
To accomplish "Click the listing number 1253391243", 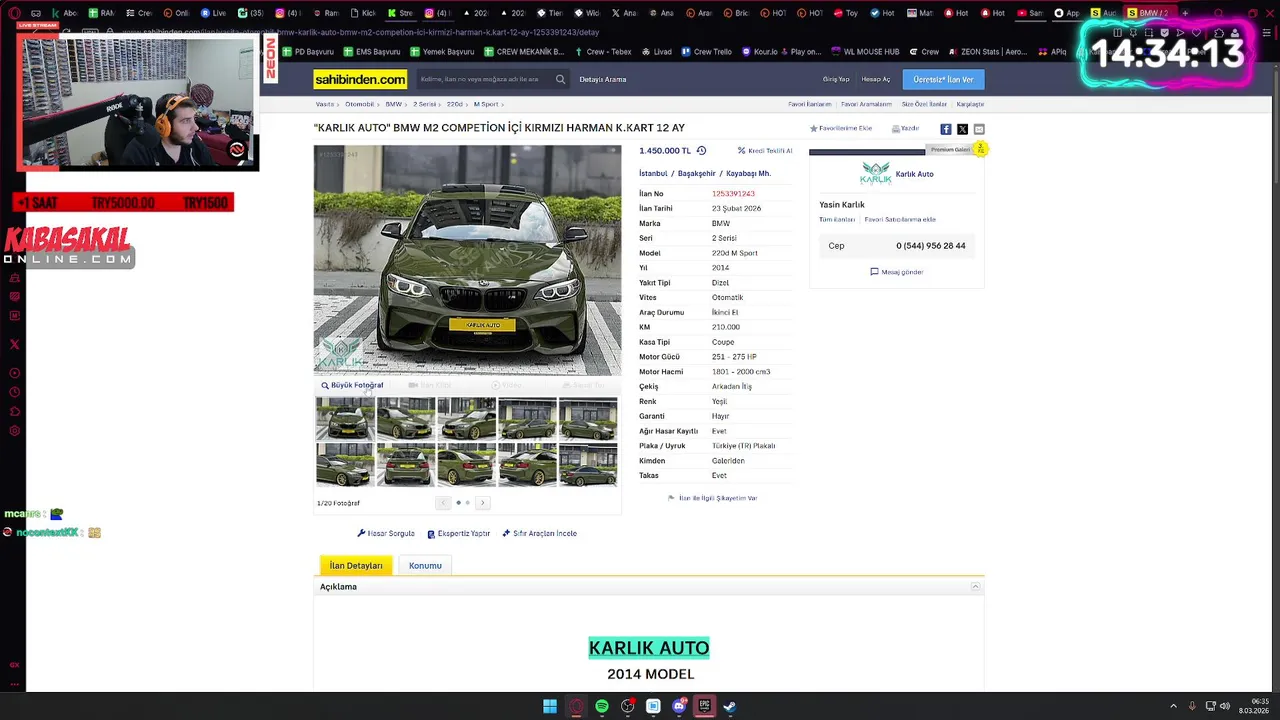I will click(733, 194).
